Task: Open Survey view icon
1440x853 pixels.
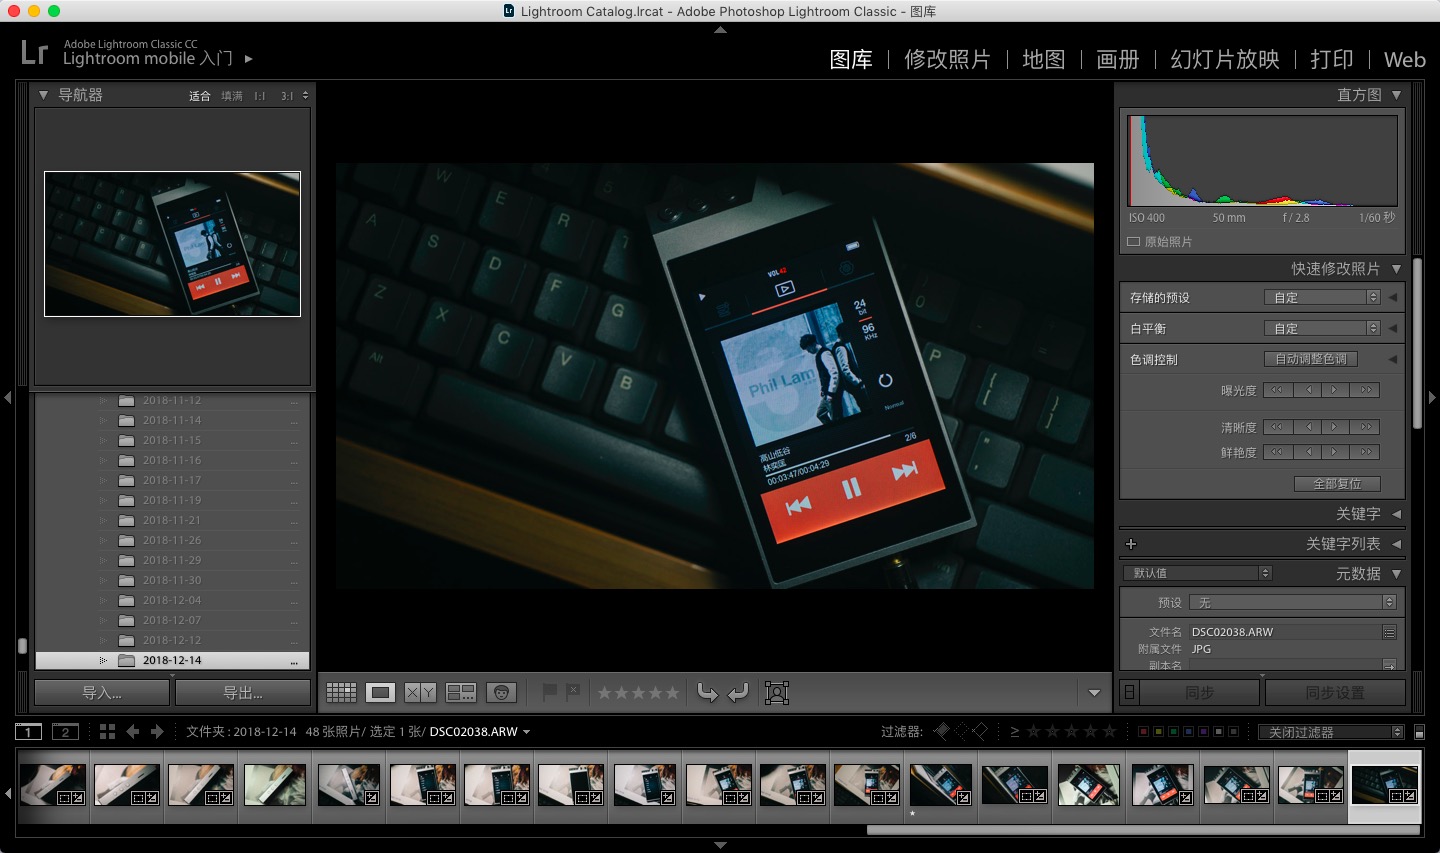Action: [x=461, y=692]
